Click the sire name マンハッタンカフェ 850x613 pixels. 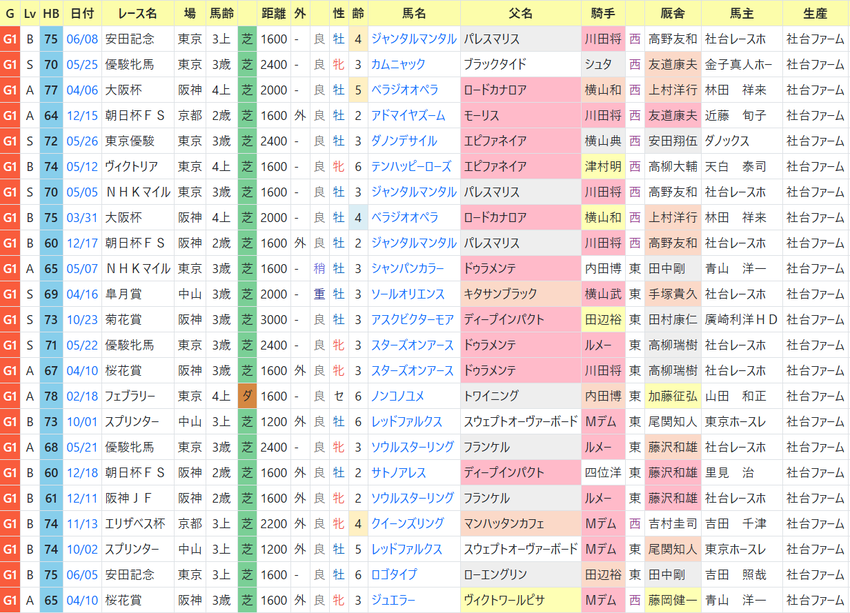tap(504, 524)
